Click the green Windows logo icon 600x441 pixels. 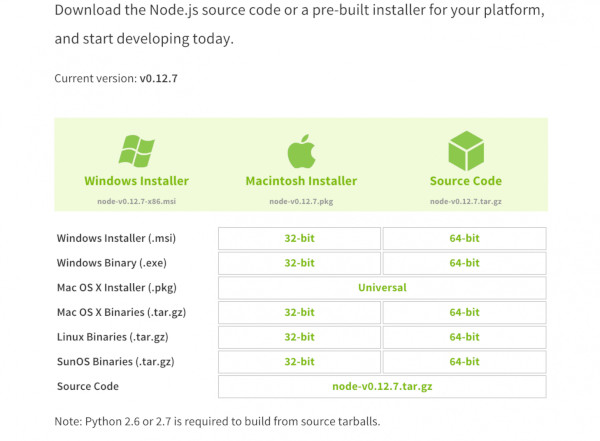(137, 151)
